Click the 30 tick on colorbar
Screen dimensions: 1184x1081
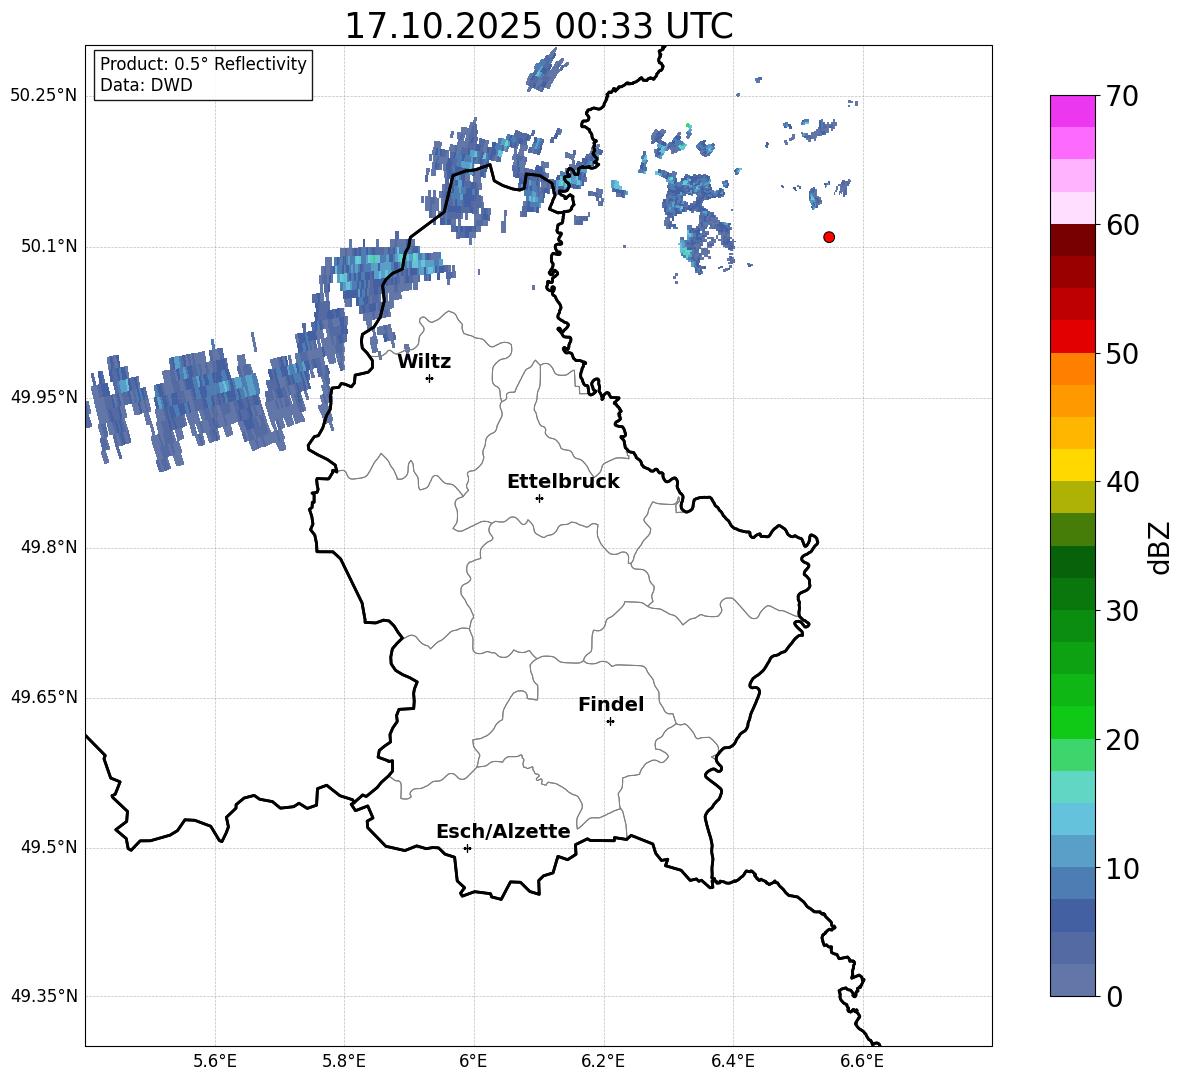[1122, 611]
